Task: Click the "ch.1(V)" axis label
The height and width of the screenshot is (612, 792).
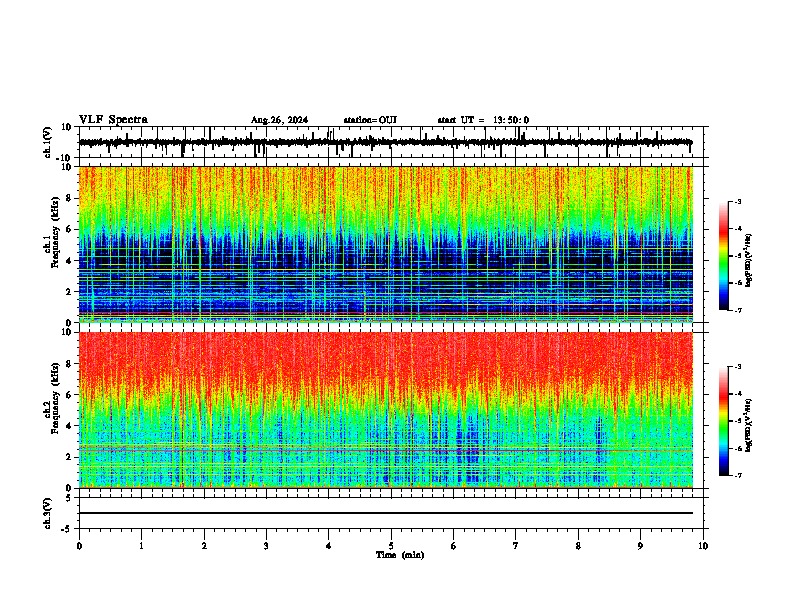Action: click(x=48, y=142)
